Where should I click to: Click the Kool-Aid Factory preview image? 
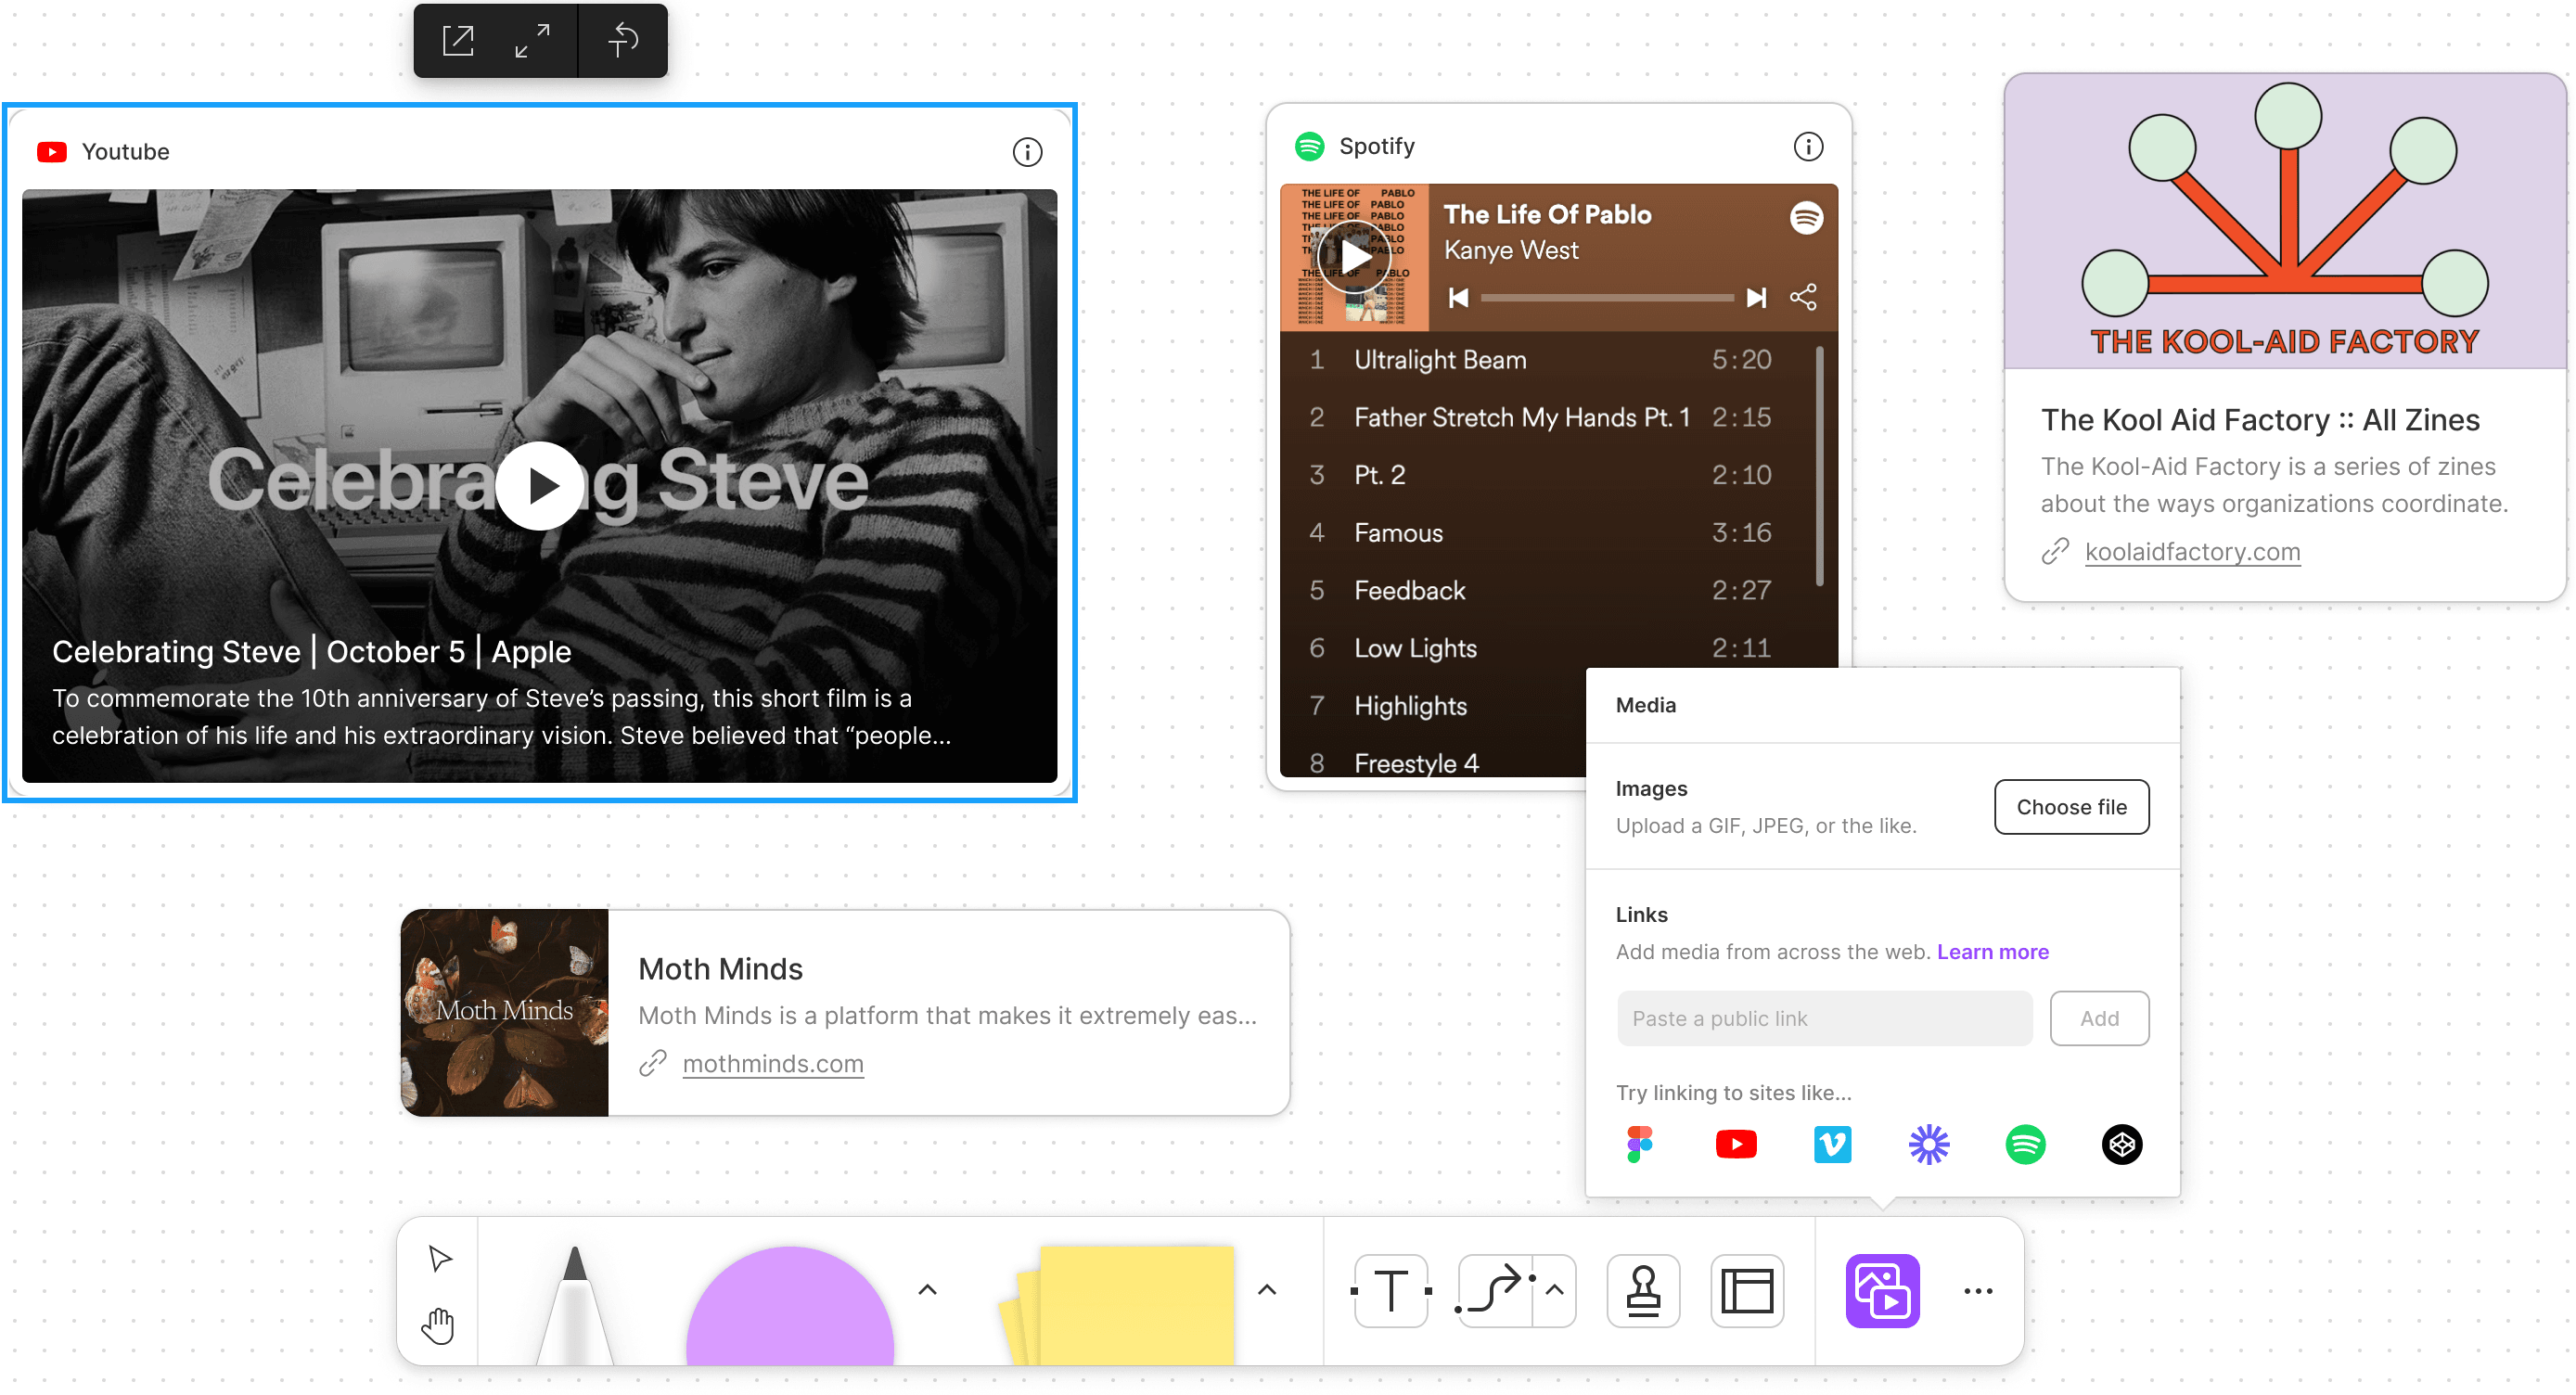point(2285,222)
